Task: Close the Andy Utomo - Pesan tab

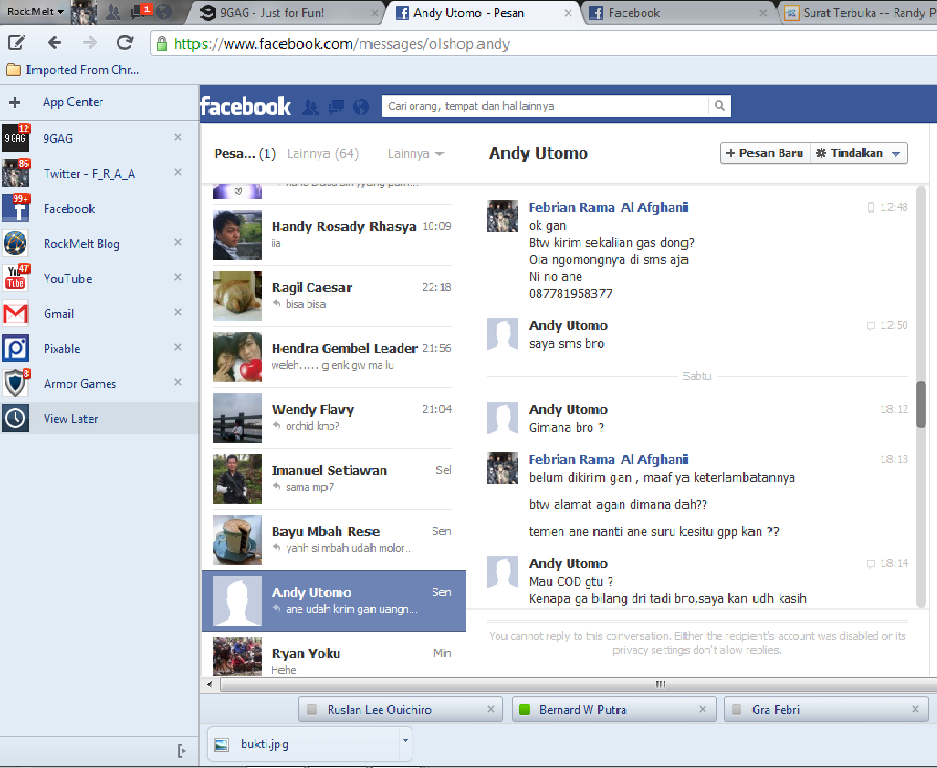Action: pos(568,13)
